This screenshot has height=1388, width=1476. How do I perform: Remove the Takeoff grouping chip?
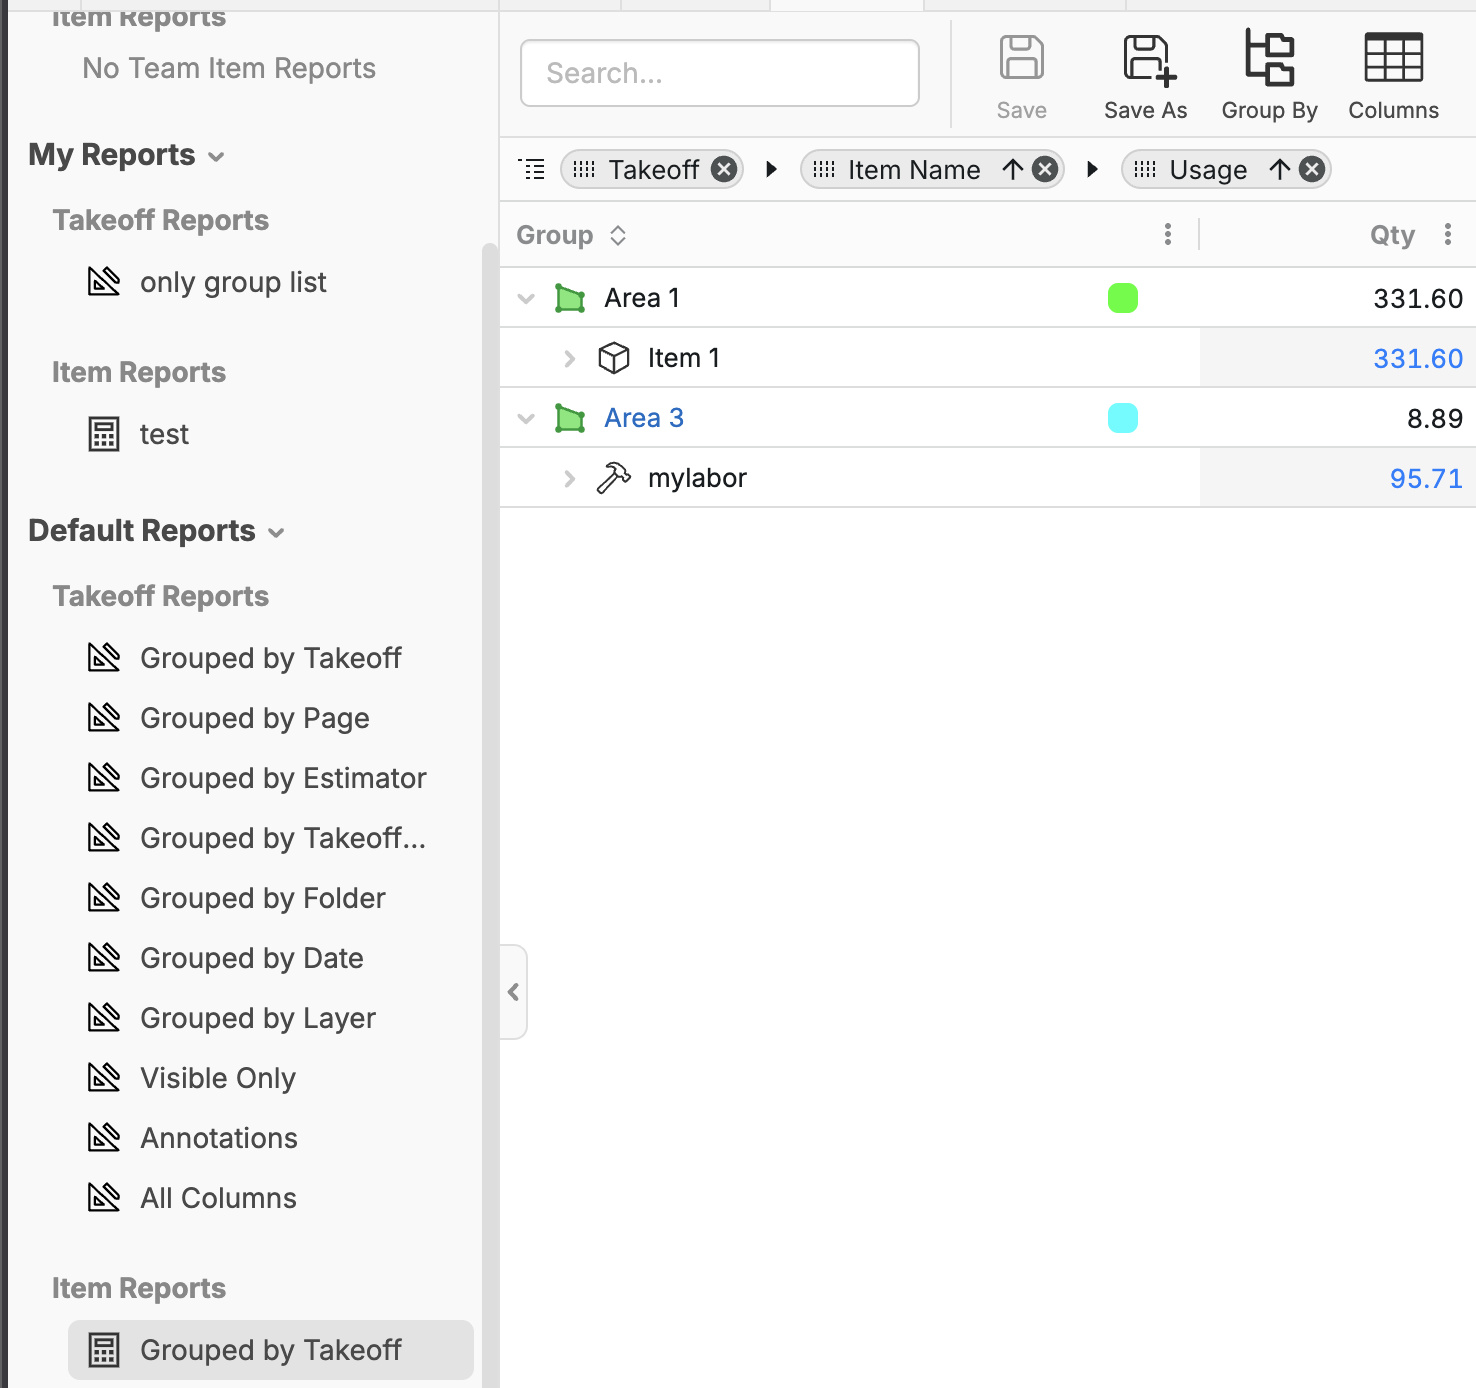click(x=724, y=170)
